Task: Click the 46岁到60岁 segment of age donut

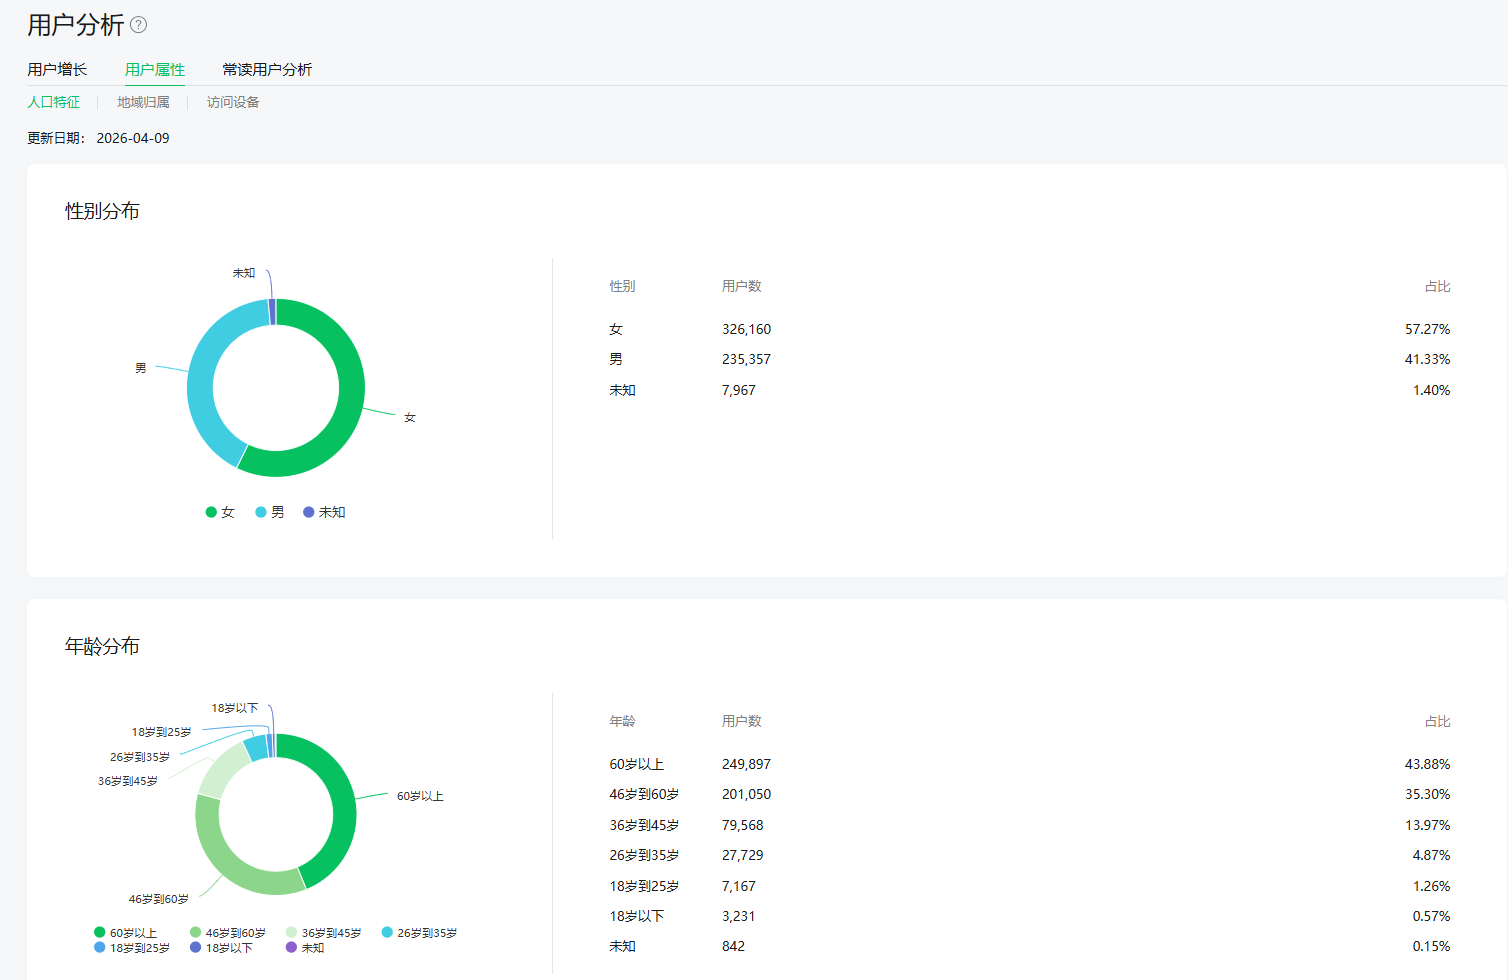Action: tap(230, 862)
